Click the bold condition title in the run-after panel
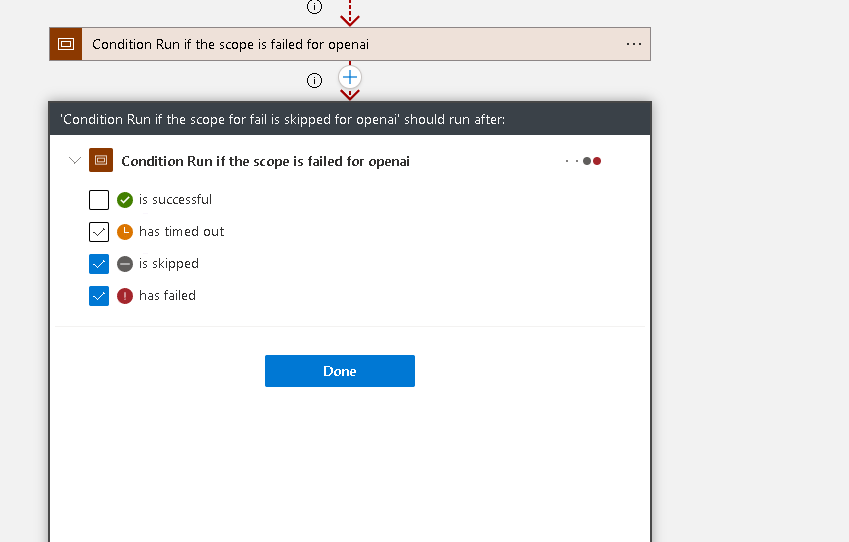This screenshot has width=849, height=542. point(265,161)
